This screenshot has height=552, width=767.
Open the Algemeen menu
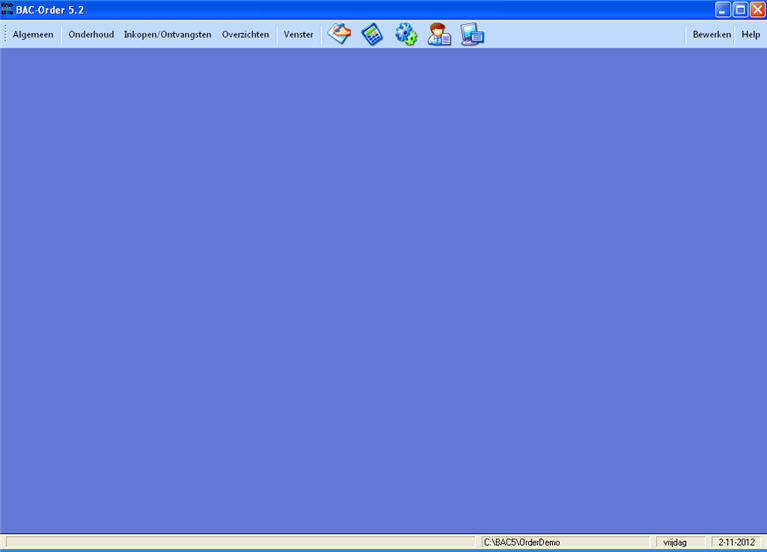33,35
